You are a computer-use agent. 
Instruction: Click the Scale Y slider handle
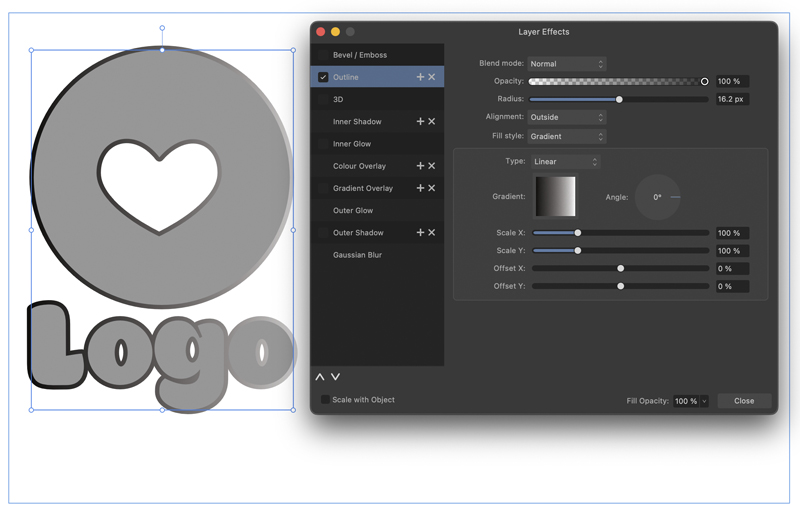point(578,250)
